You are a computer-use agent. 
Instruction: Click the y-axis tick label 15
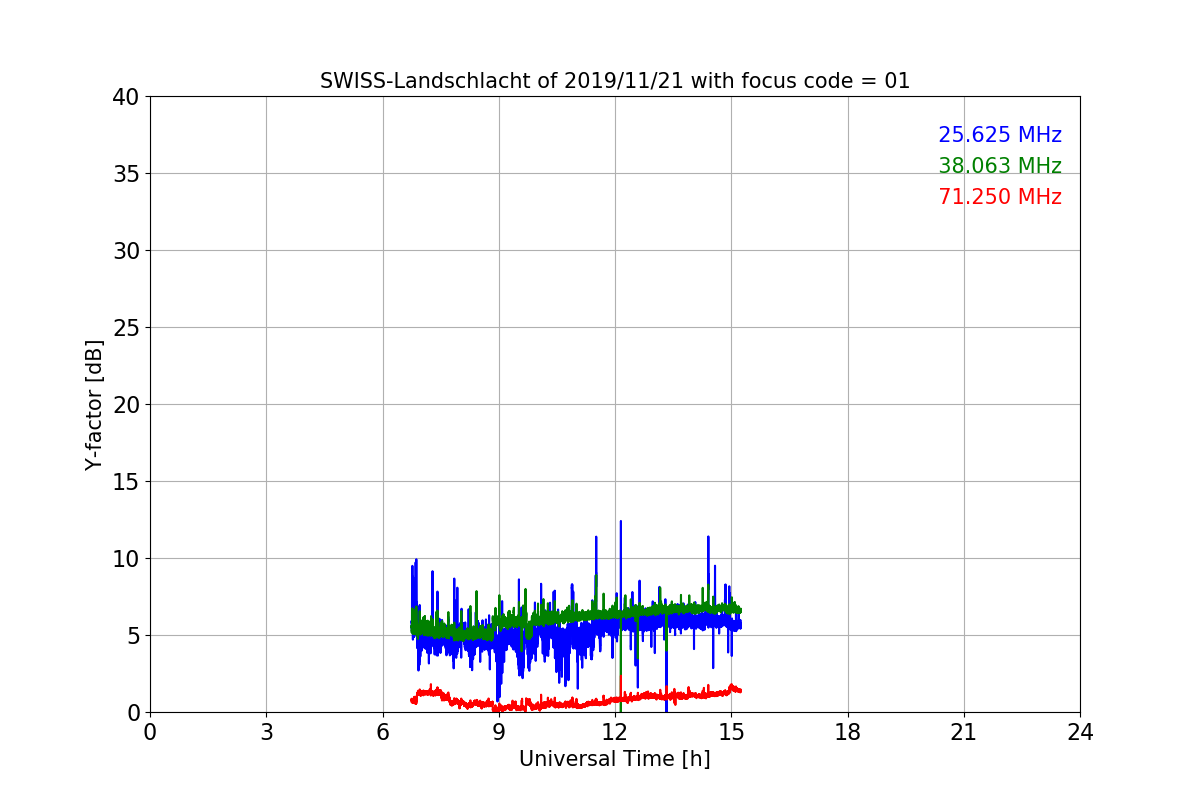[x=126, y=482]
